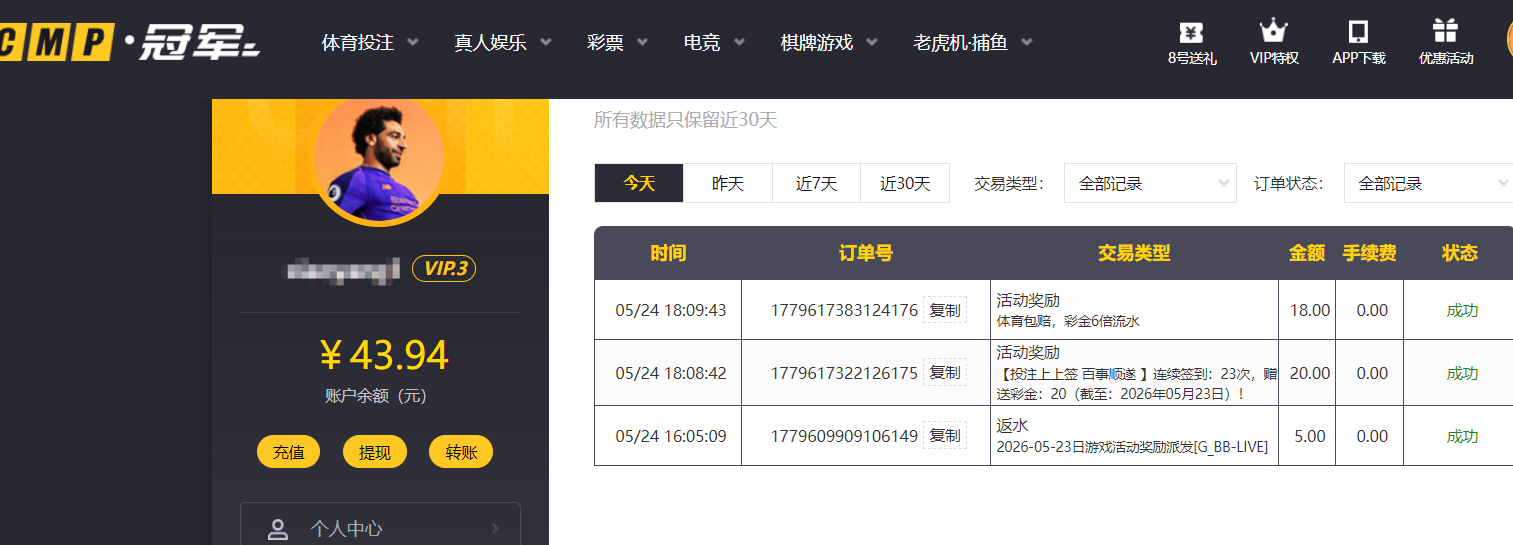Viewport: 1513px width, 545px height.
Task: Expand the 电竞 menu
Action: tap(715, 43)
